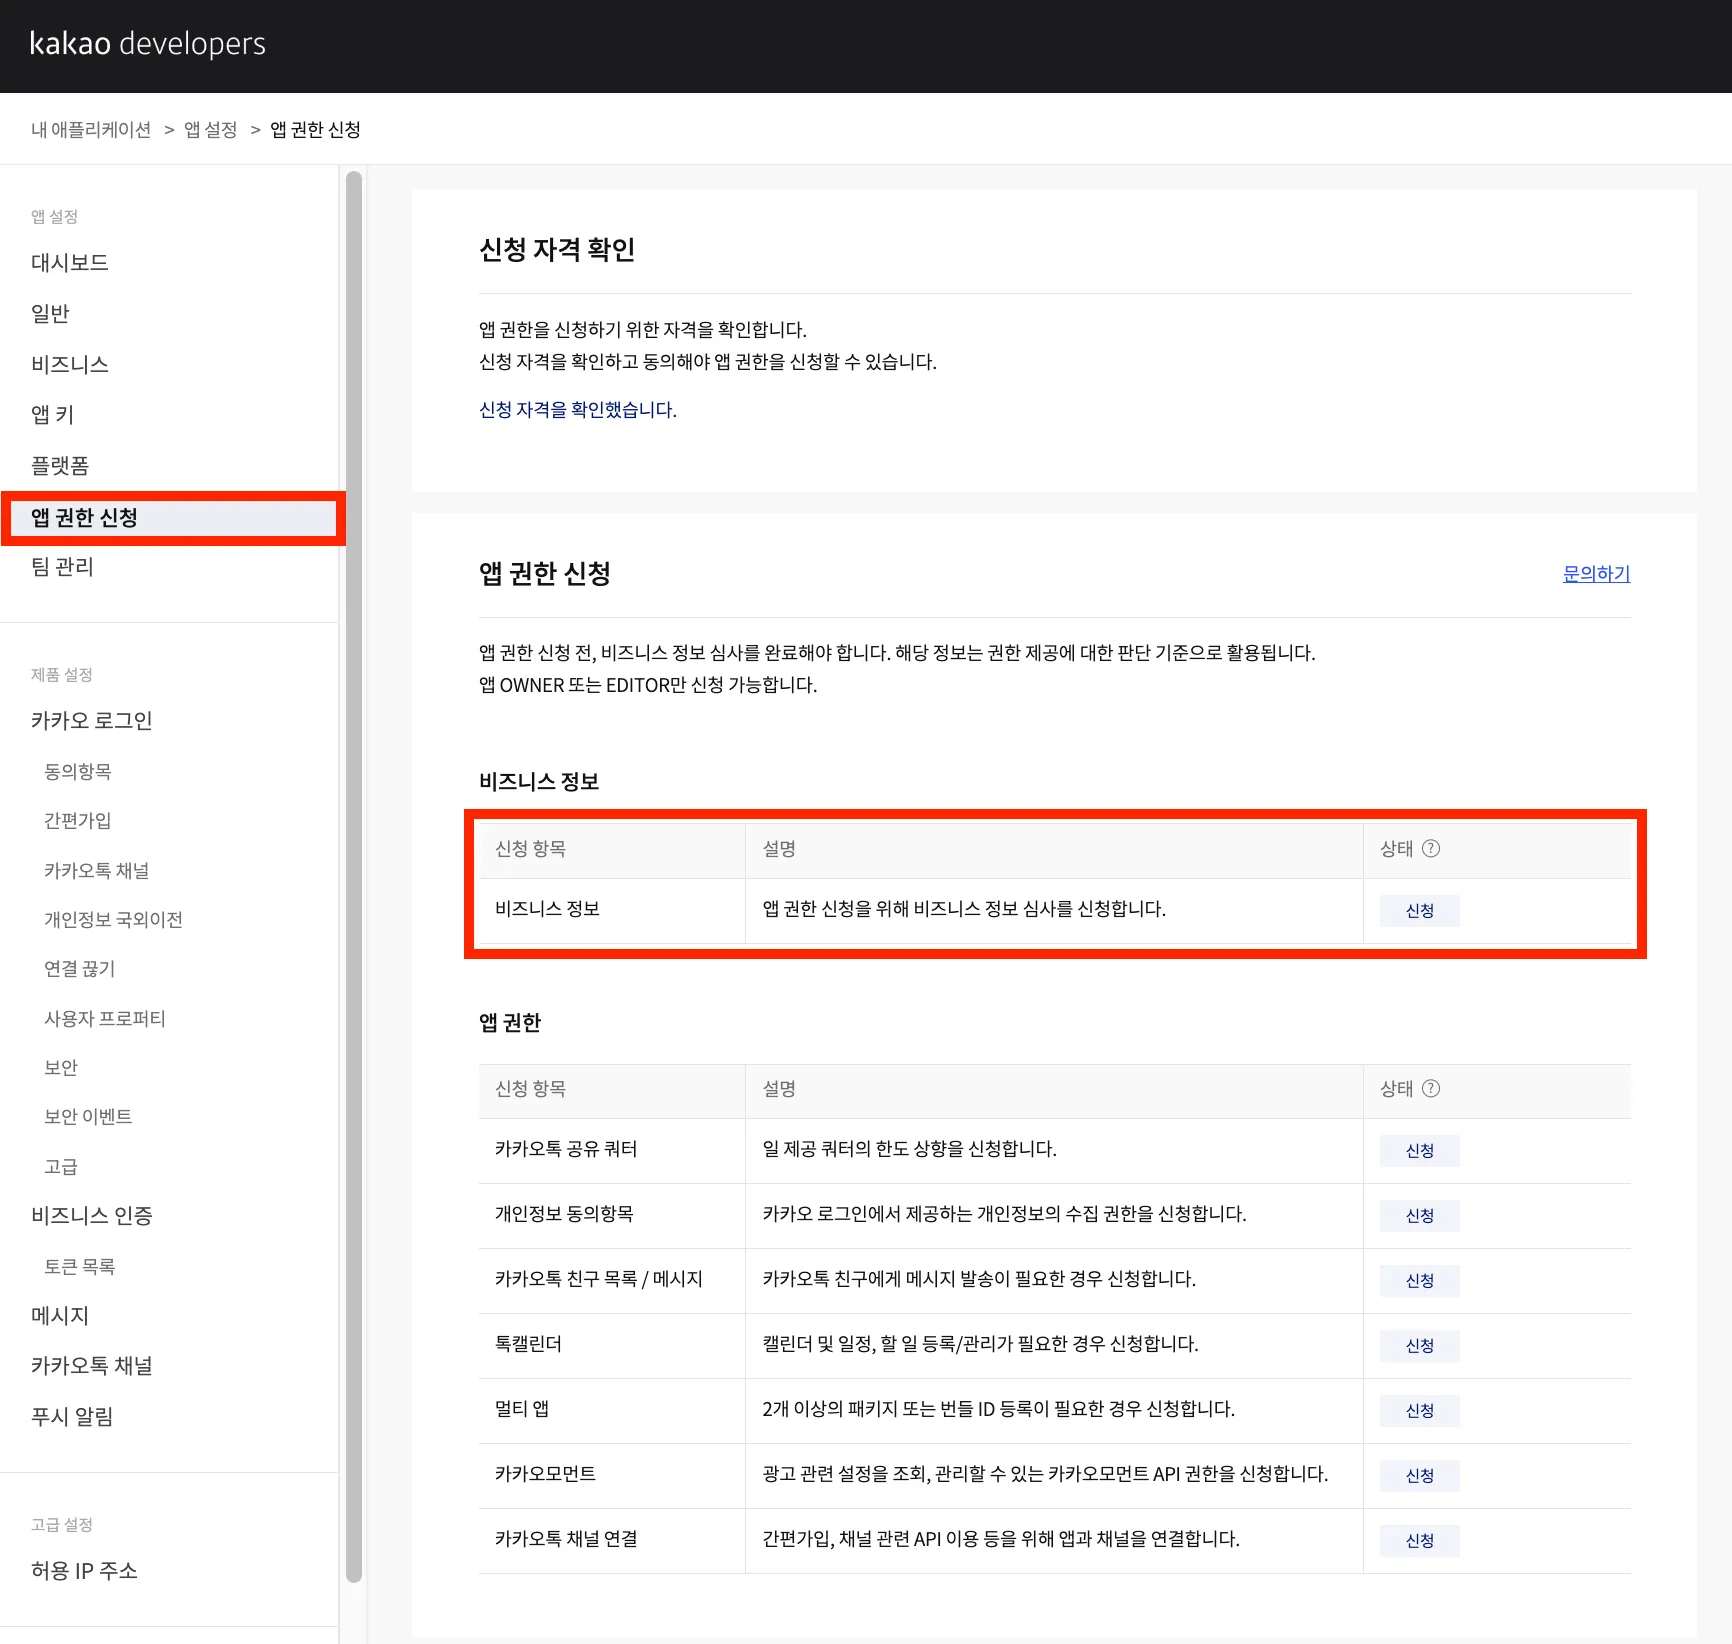The height and width of the screenshot is (1644, 1732).
Task: Open 앱 키 in sidebar
Action: (x=52, y=414)
